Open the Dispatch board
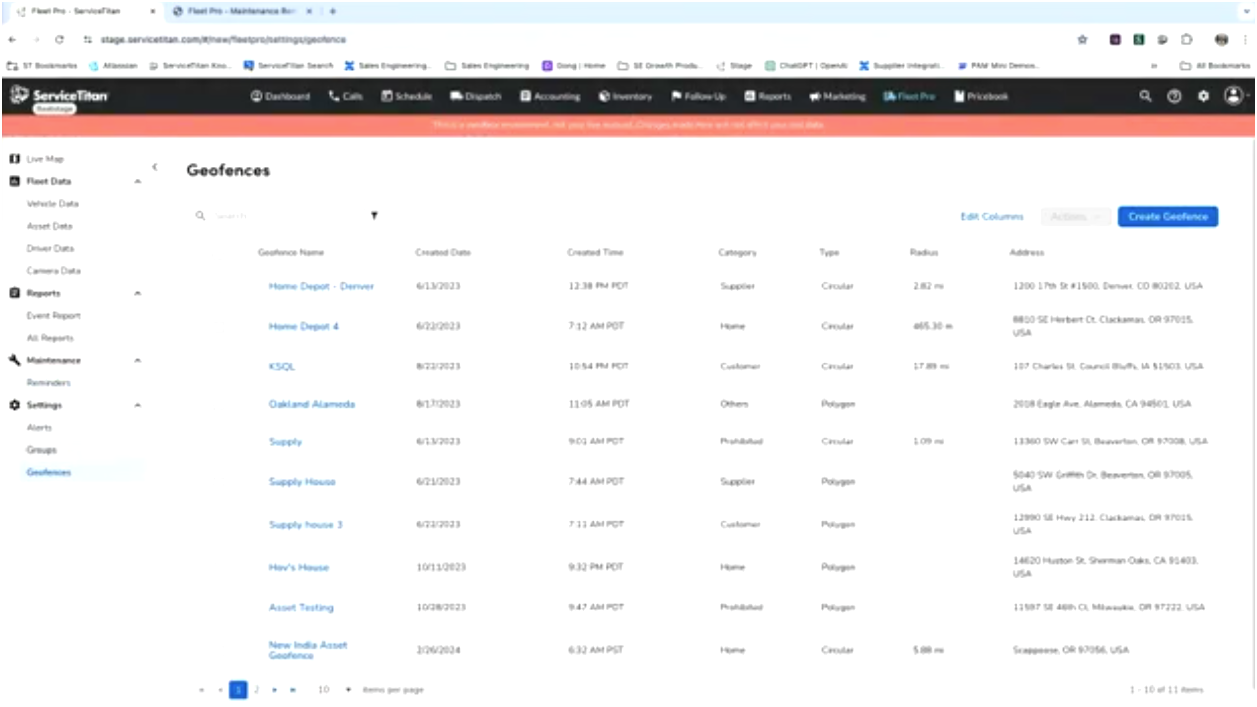The height and width of the screenshot is (707, 1257). [x=476, y=97]
